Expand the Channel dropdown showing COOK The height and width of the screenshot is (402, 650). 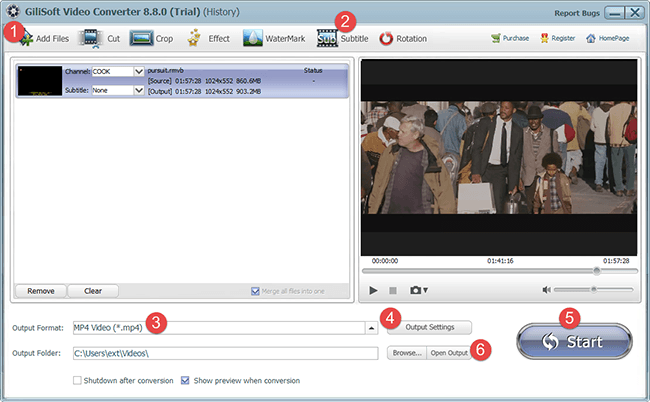139,72
